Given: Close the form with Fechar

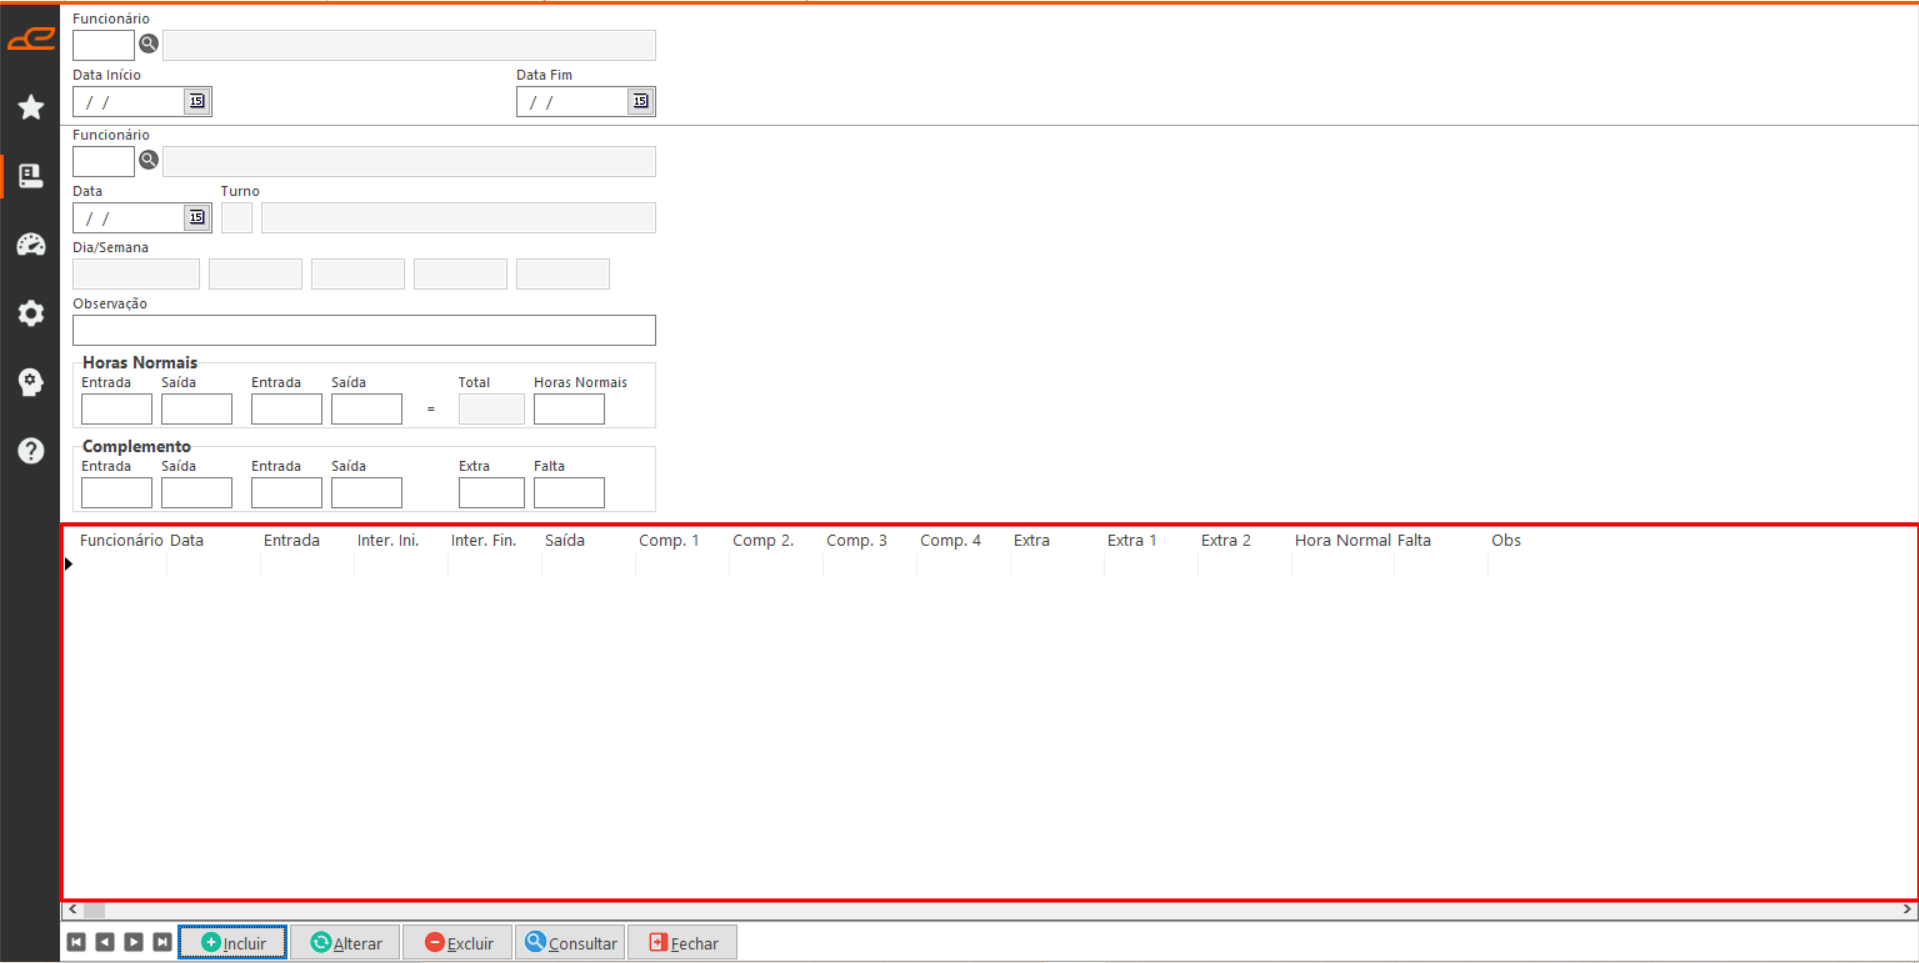Looking at the screenshot, I should coord(683,943).
